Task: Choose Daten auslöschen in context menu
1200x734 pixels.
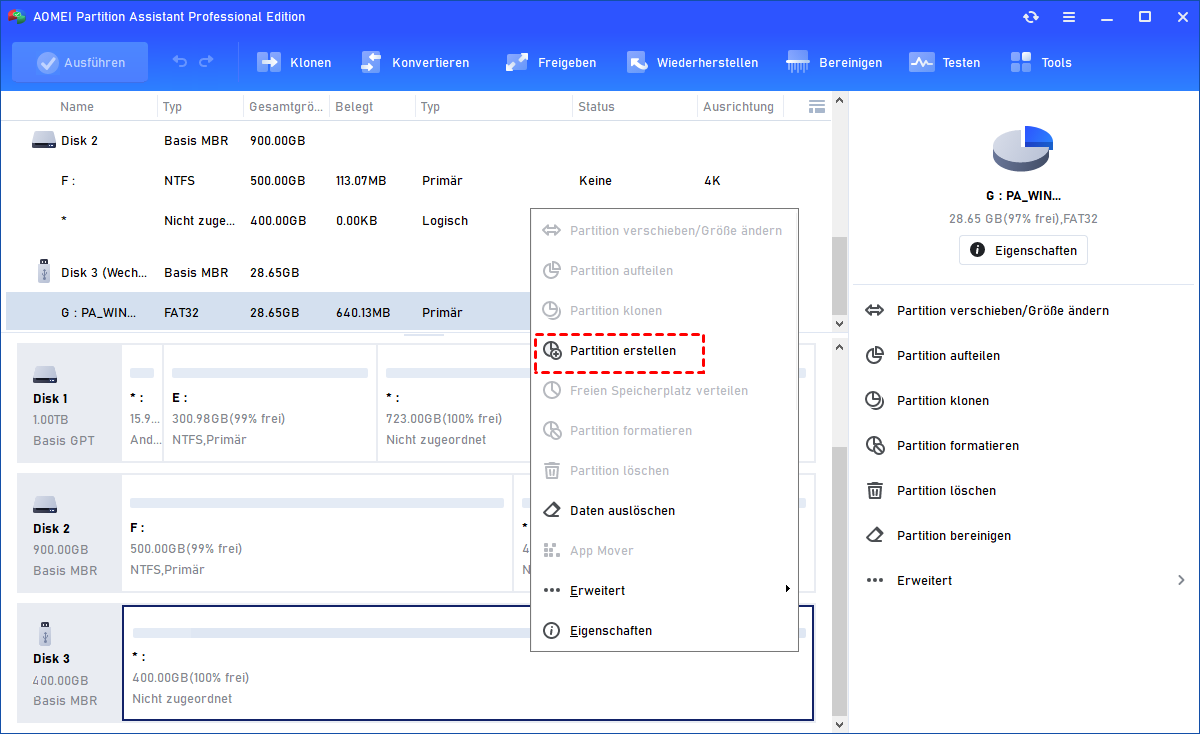Action: 664,511
